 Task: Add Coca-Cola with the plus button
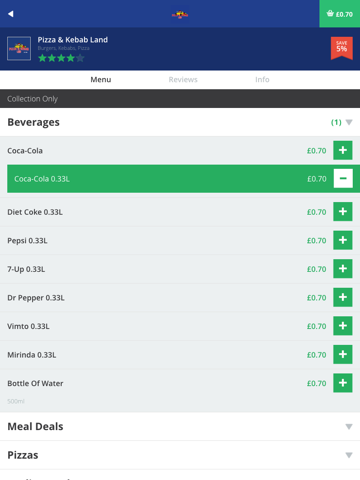click(x=343, y=150)
